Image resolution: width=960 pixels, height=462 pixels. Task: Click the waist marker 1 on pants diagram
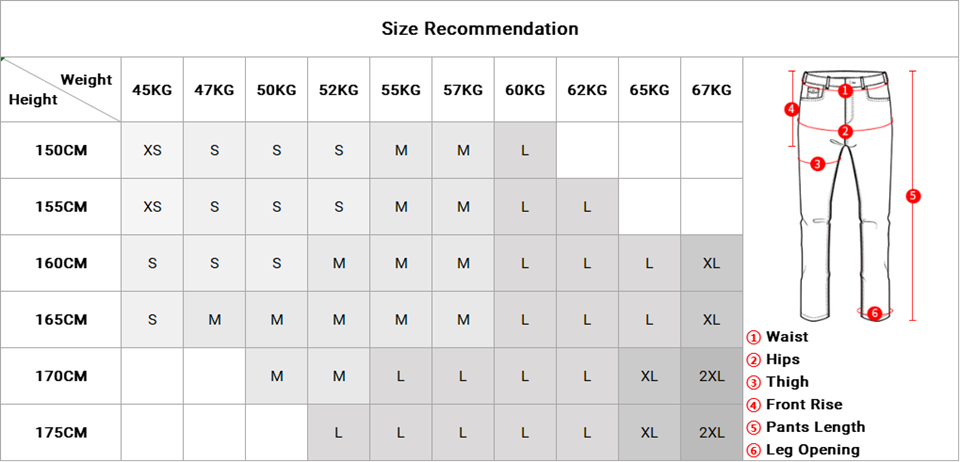(x=845, y=89)
